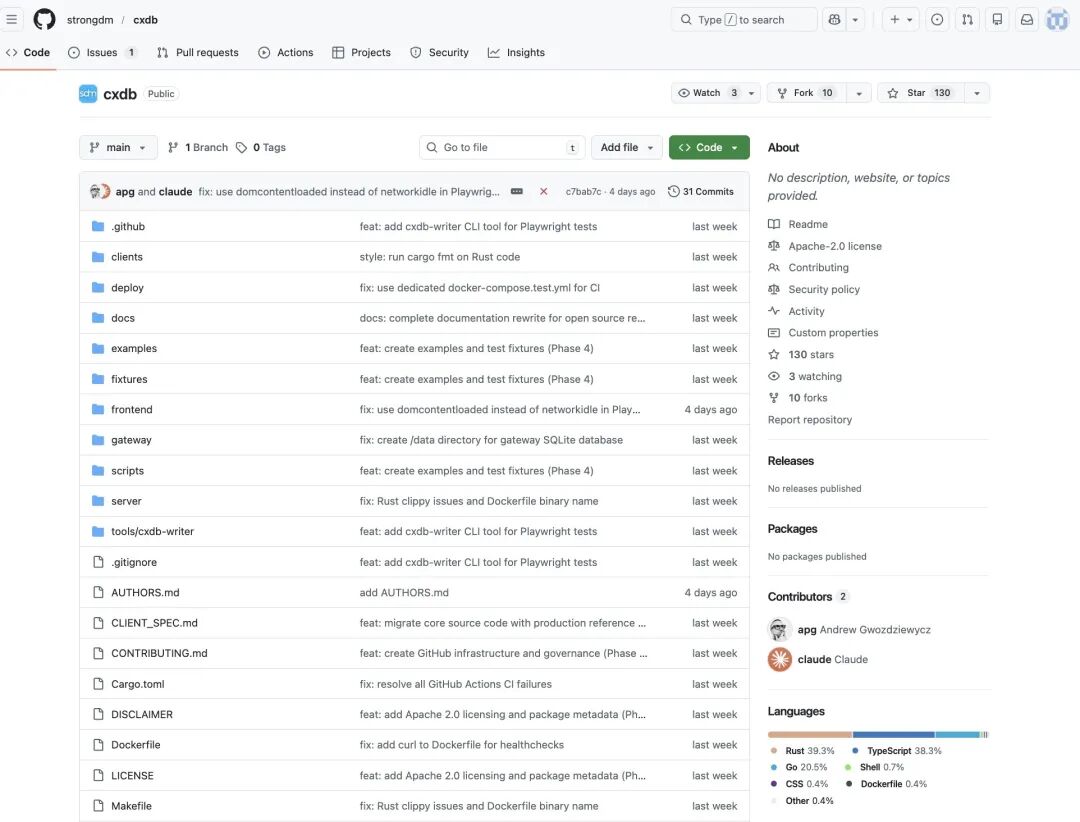
Task: Open the green Code download dropdown
Action: click(x=708, y=147)
